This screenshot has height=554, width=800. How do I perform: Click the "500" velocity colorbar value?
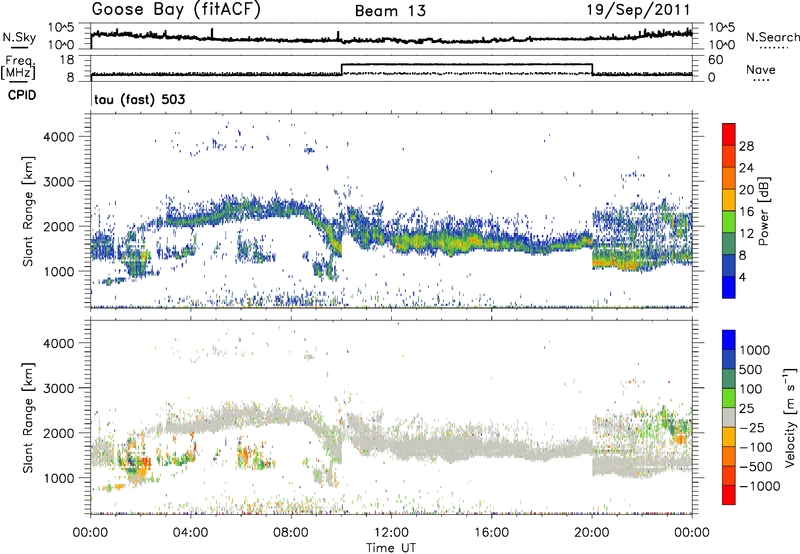[753, 369]
